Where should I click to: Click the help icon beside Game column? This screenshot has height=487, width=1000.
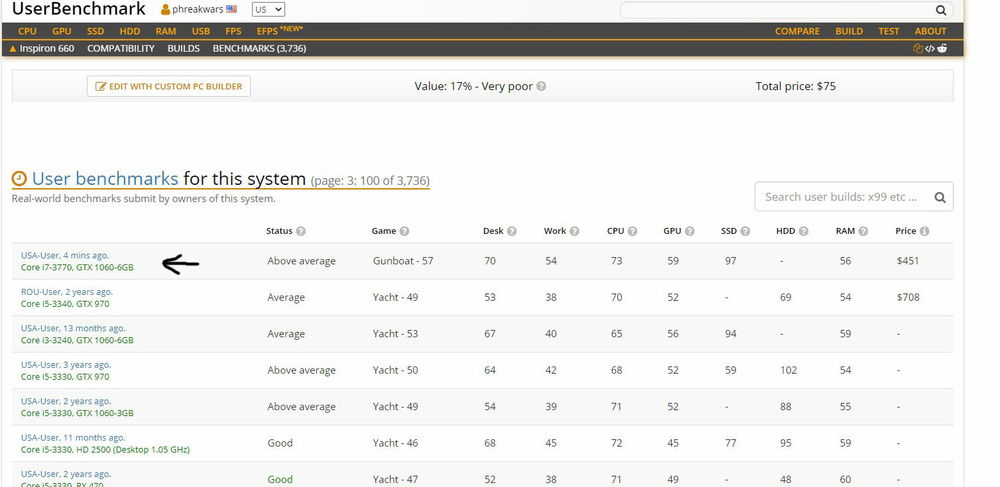[405, 231]
